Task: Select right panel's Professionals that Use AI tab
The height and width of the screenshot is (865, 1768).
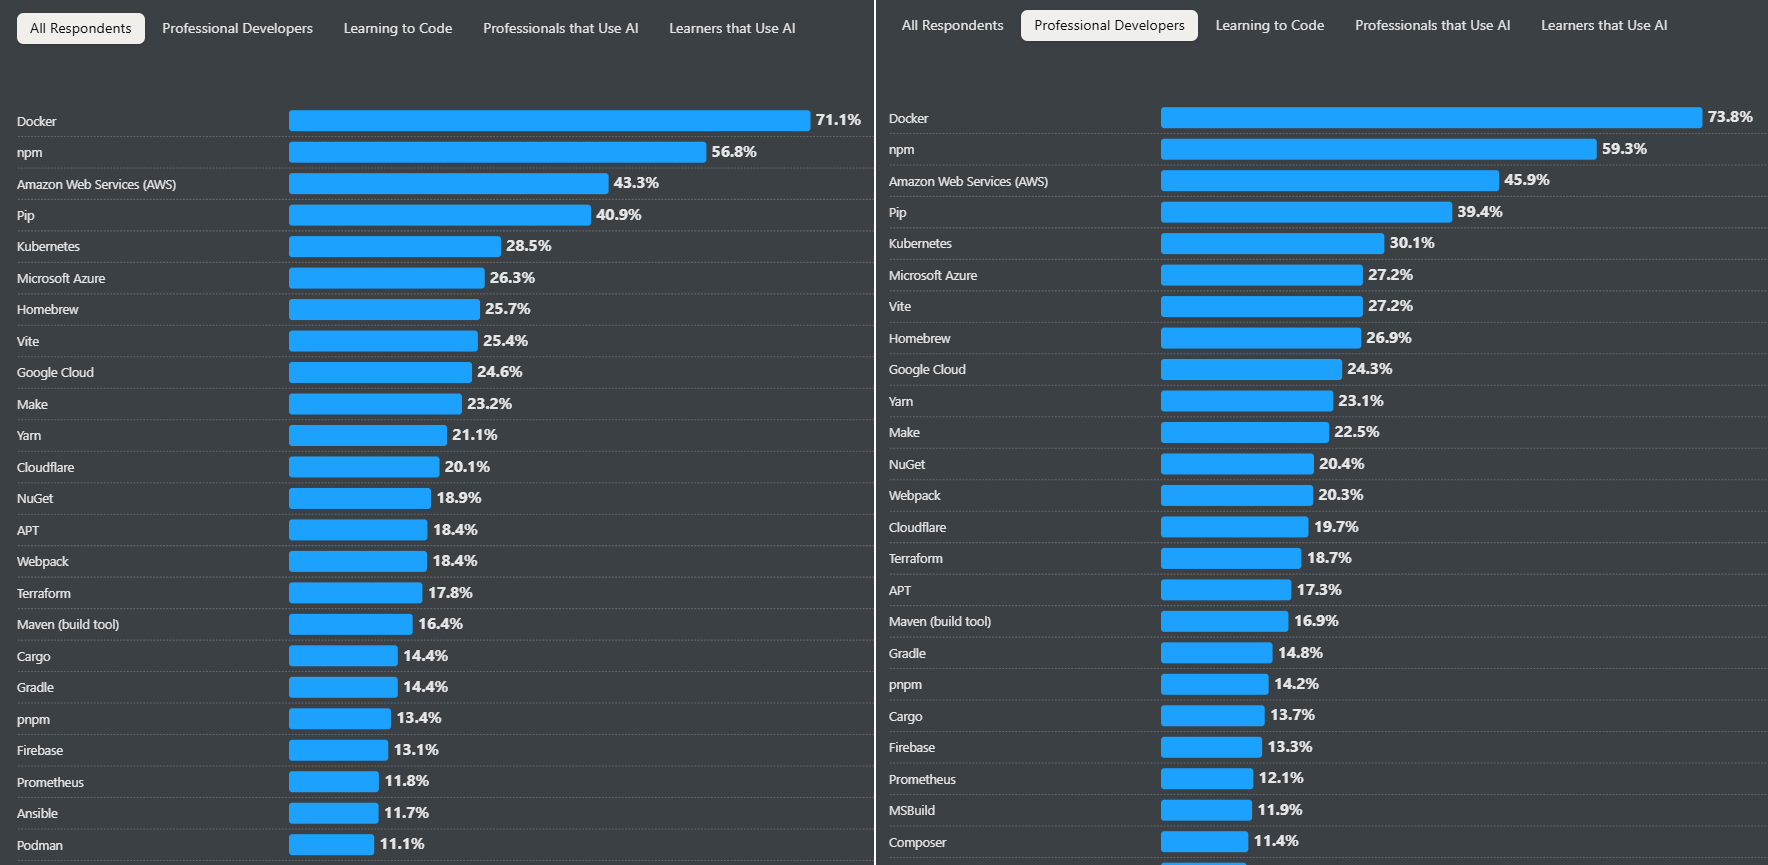Action: click(1432, 25)
